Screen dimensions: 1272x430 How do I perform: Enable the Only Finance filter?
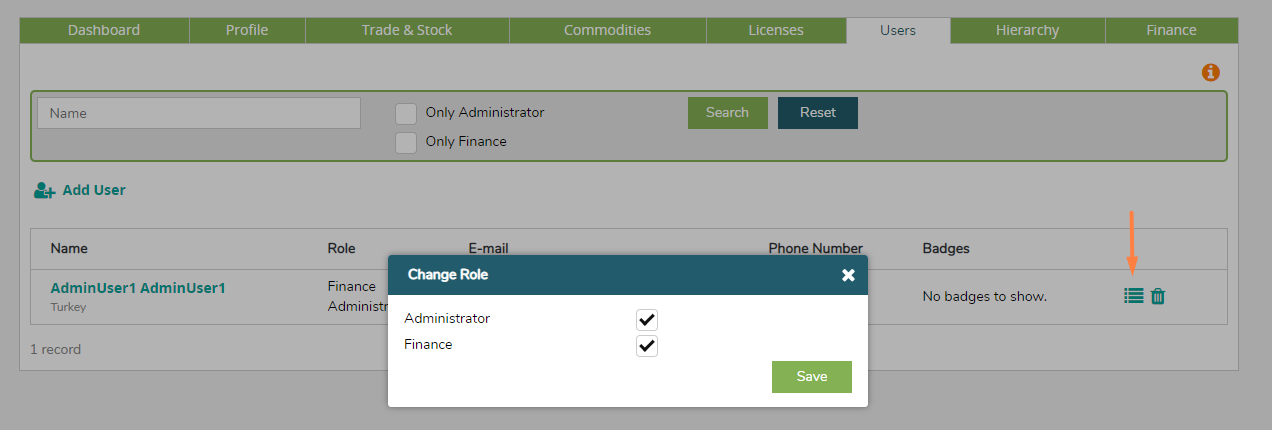[406, 142]
